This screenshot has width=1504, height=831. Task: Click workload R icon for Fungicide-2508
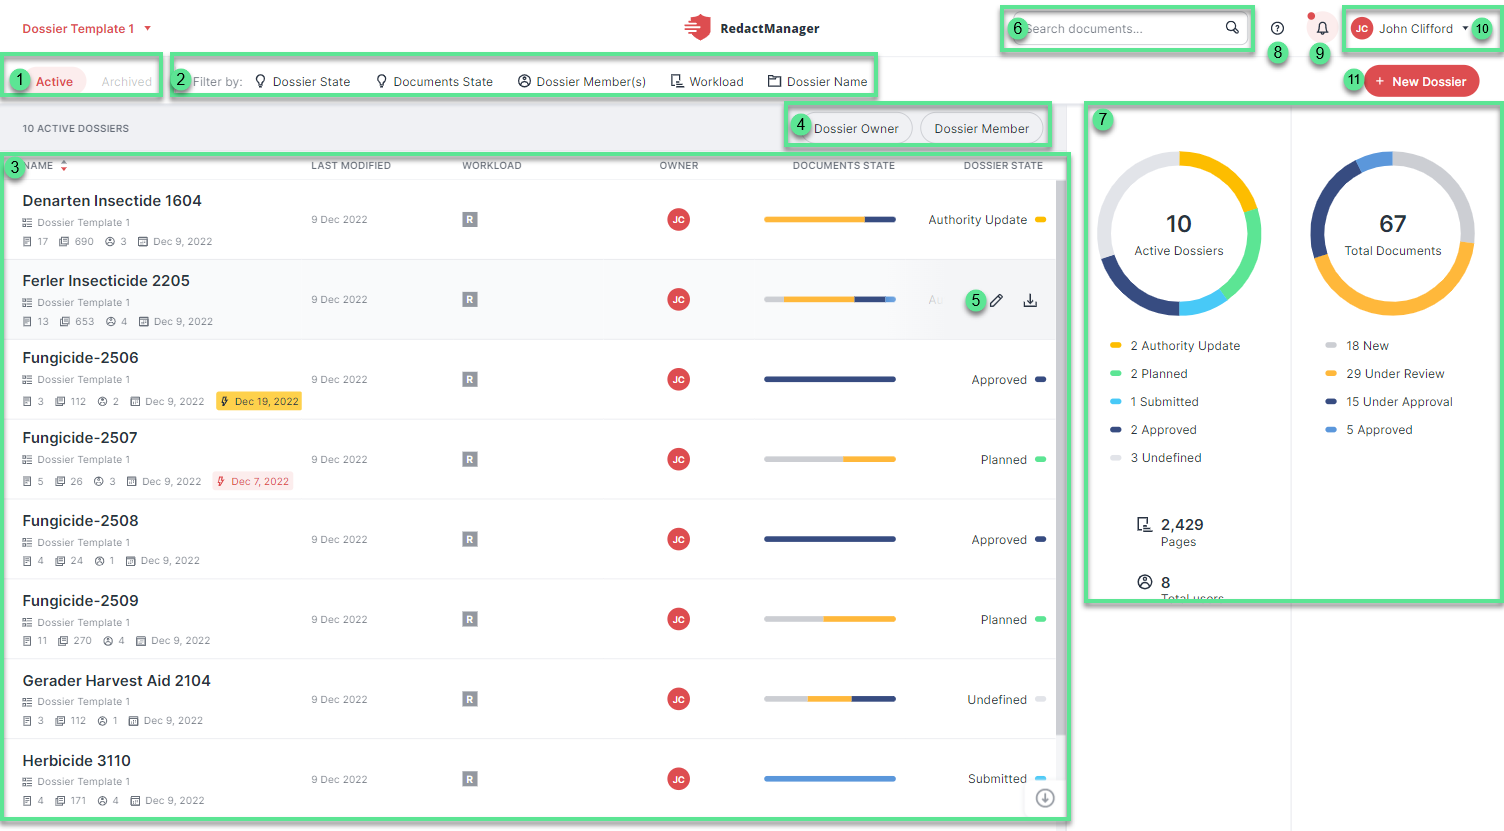[469, 539]
